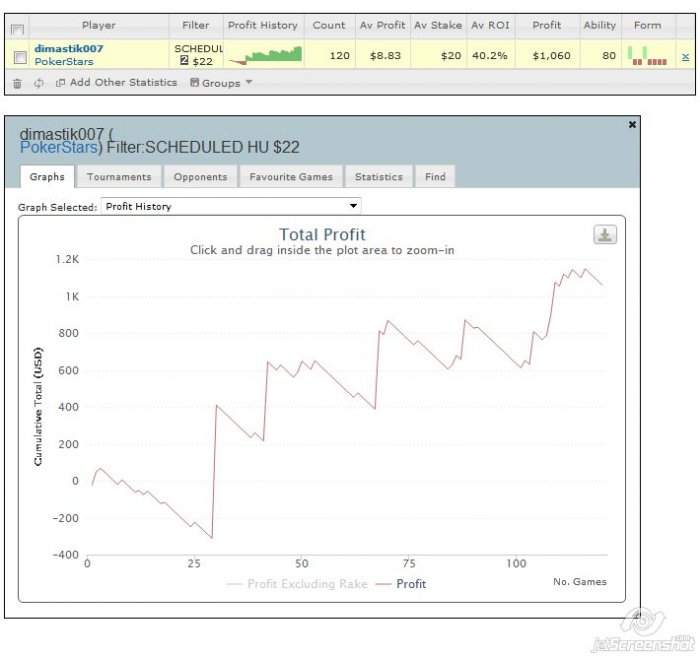The height and width of the screenshot is (658, 700).
Task: Click the 40.2% ROI cell
Action: point(490,56)
